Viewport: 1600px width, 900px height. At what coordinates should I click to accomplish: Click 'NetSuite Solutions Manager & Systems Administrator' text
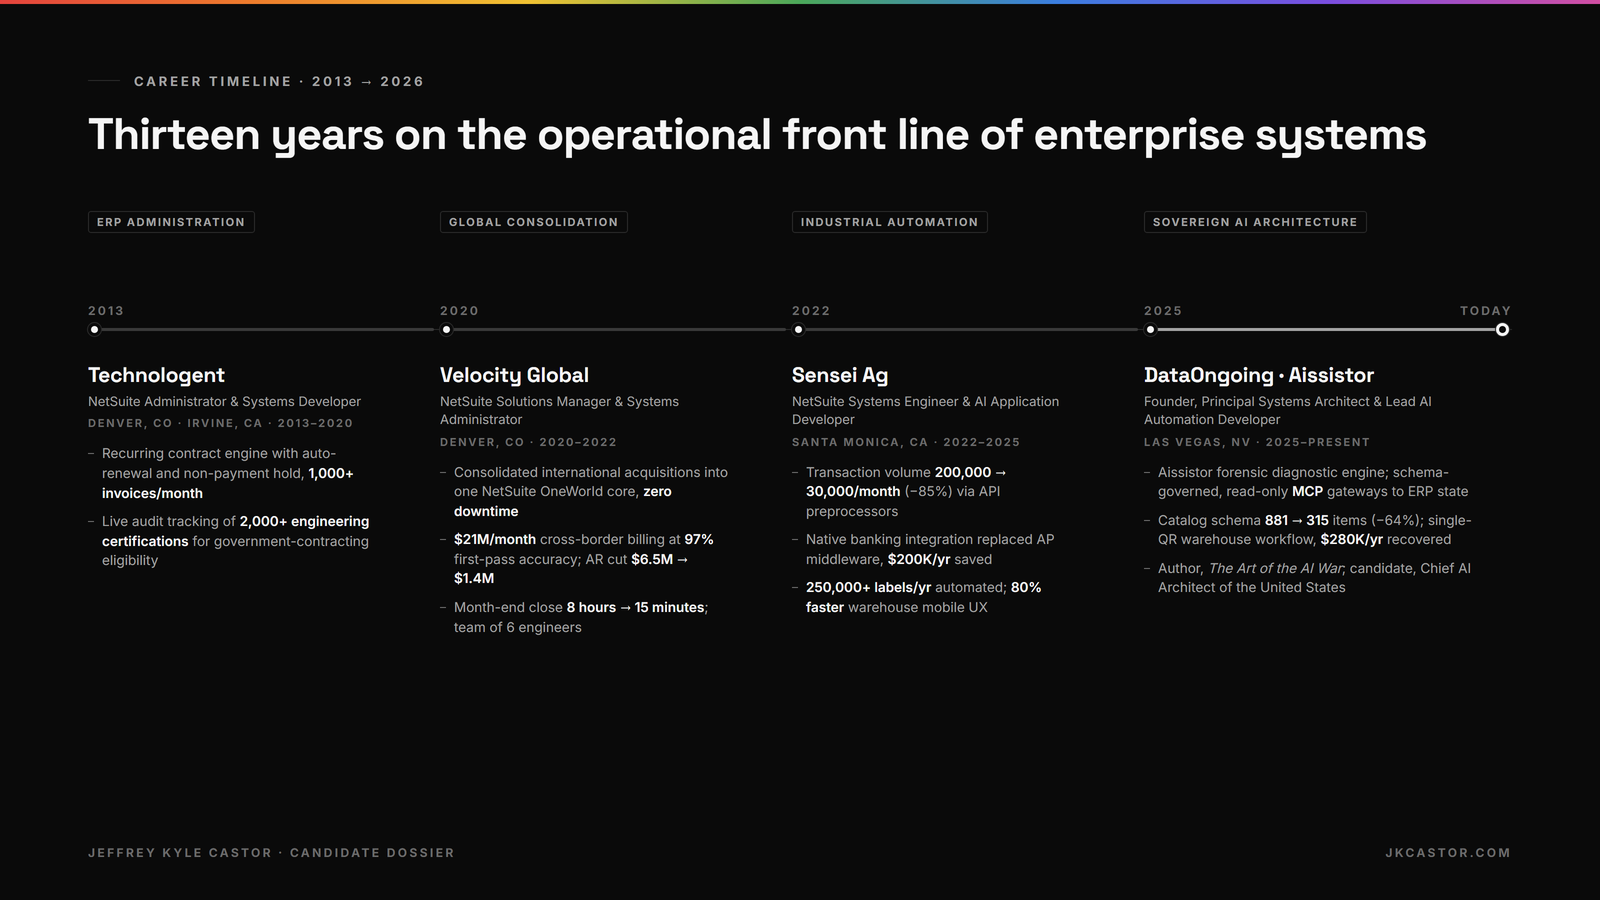tap(559, 410)
